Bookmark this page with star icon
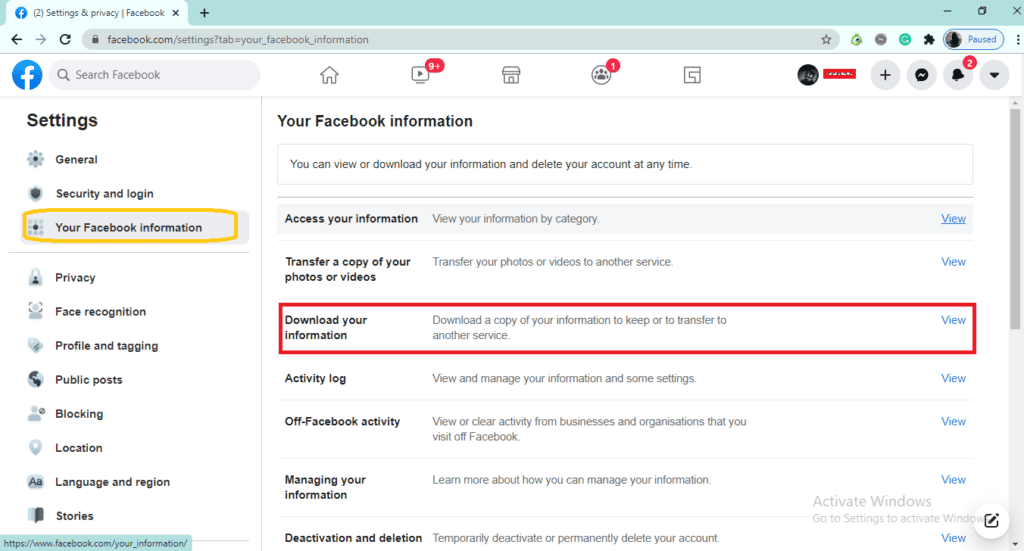 (x=826, y=40)
